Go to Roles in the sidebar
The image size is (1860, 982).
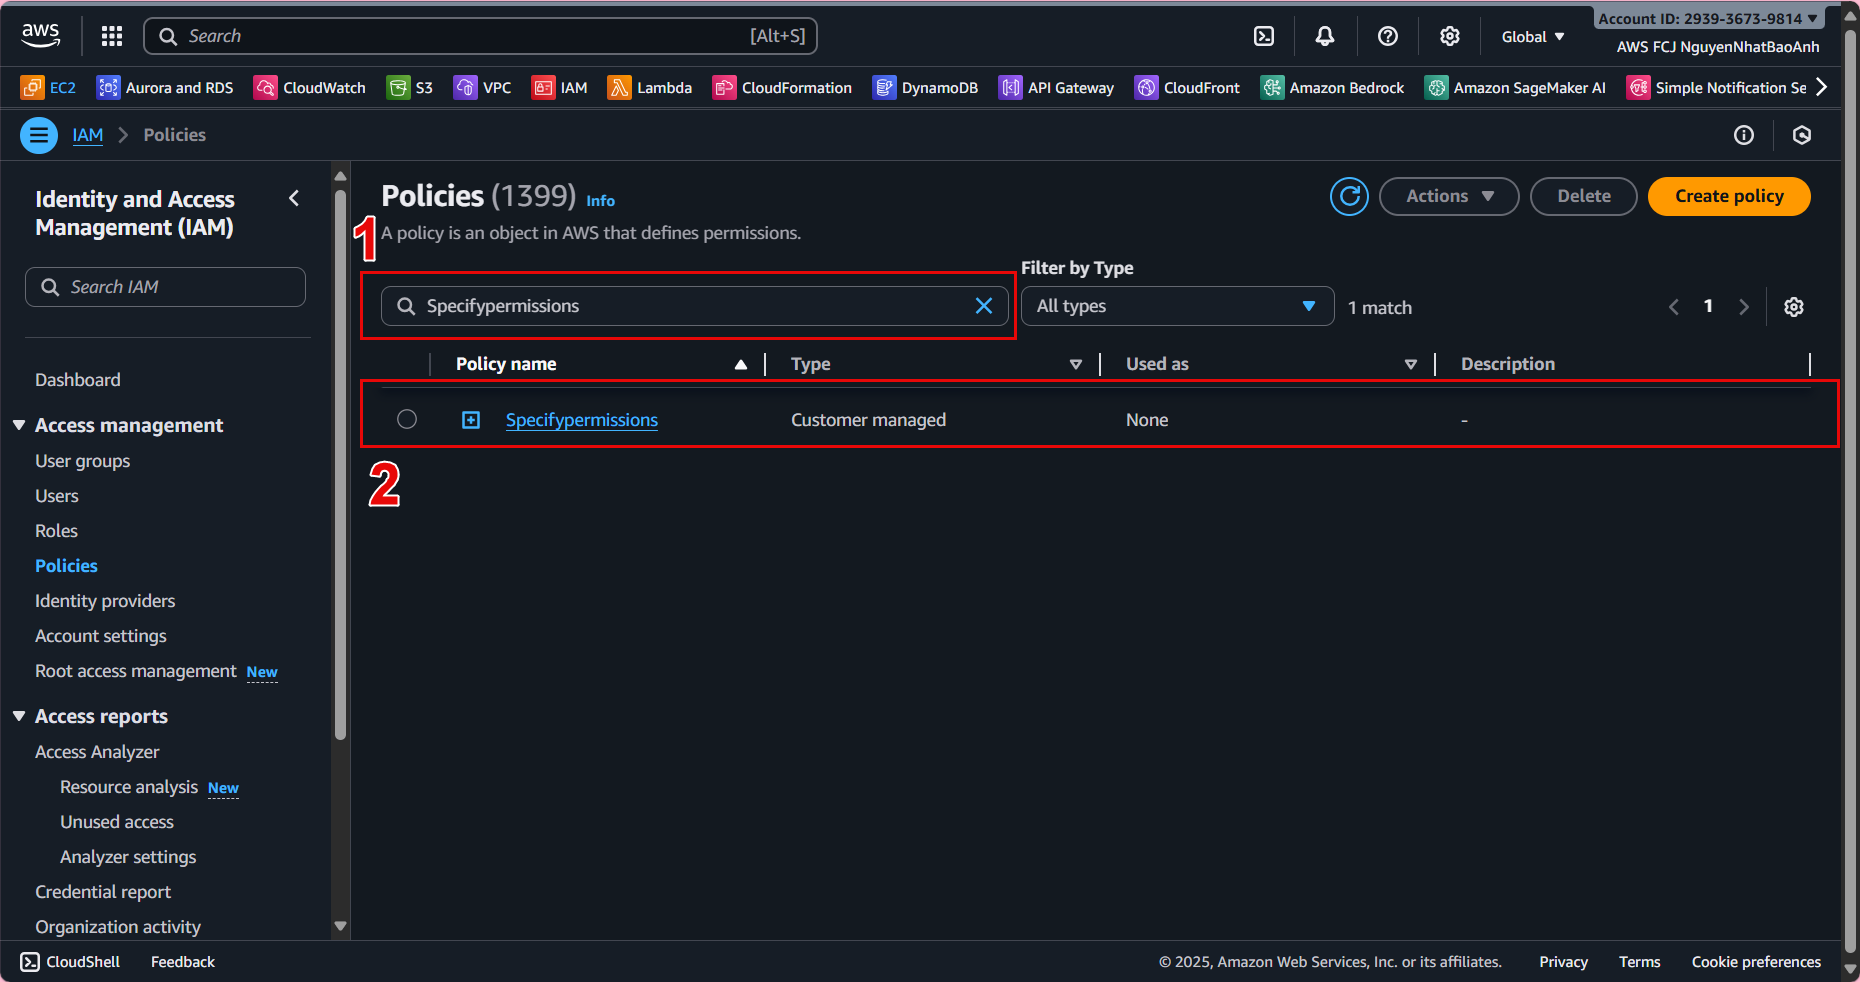56,531
